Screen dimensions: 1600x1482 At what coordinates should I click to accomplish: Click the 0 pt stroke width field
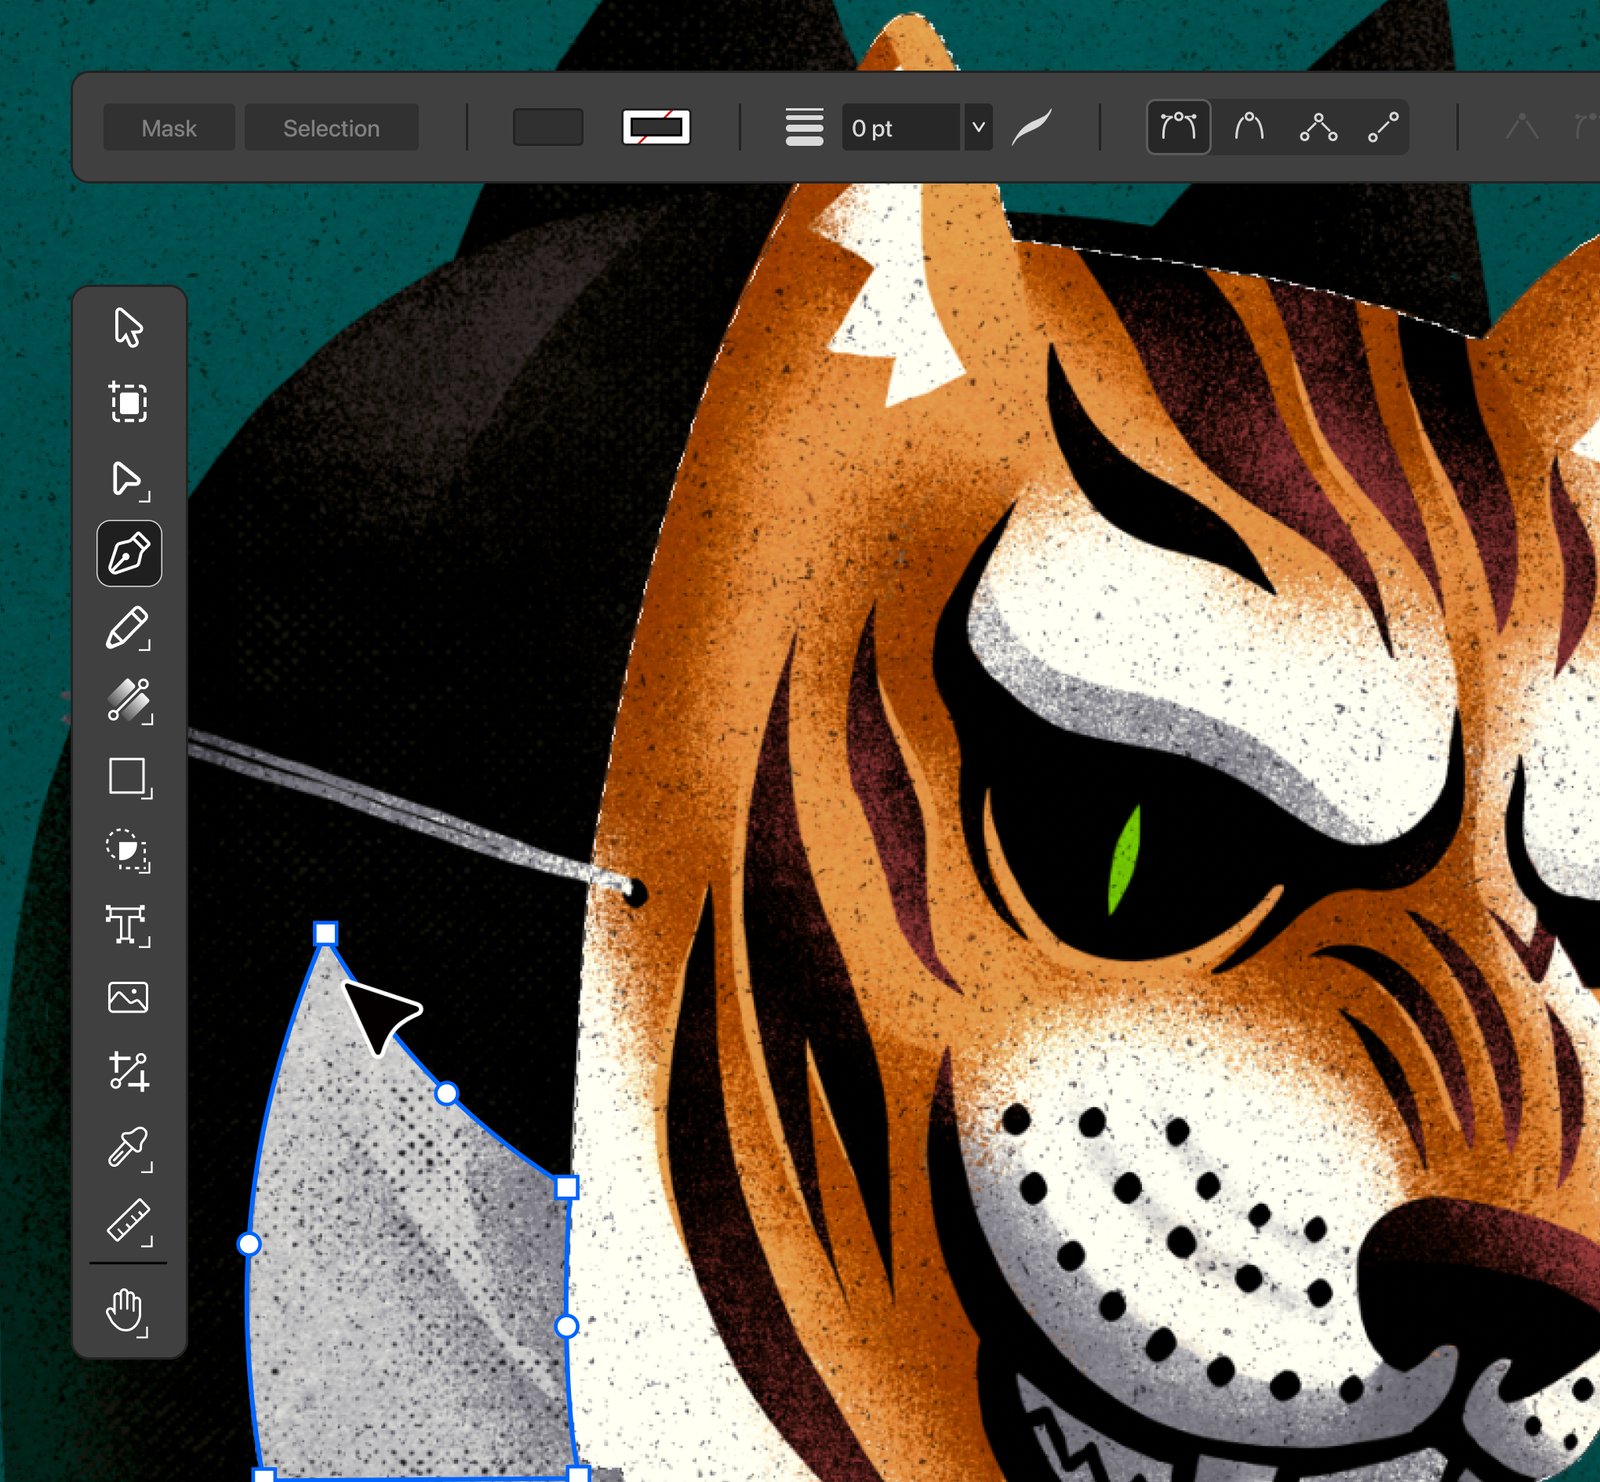click(900, 128)
